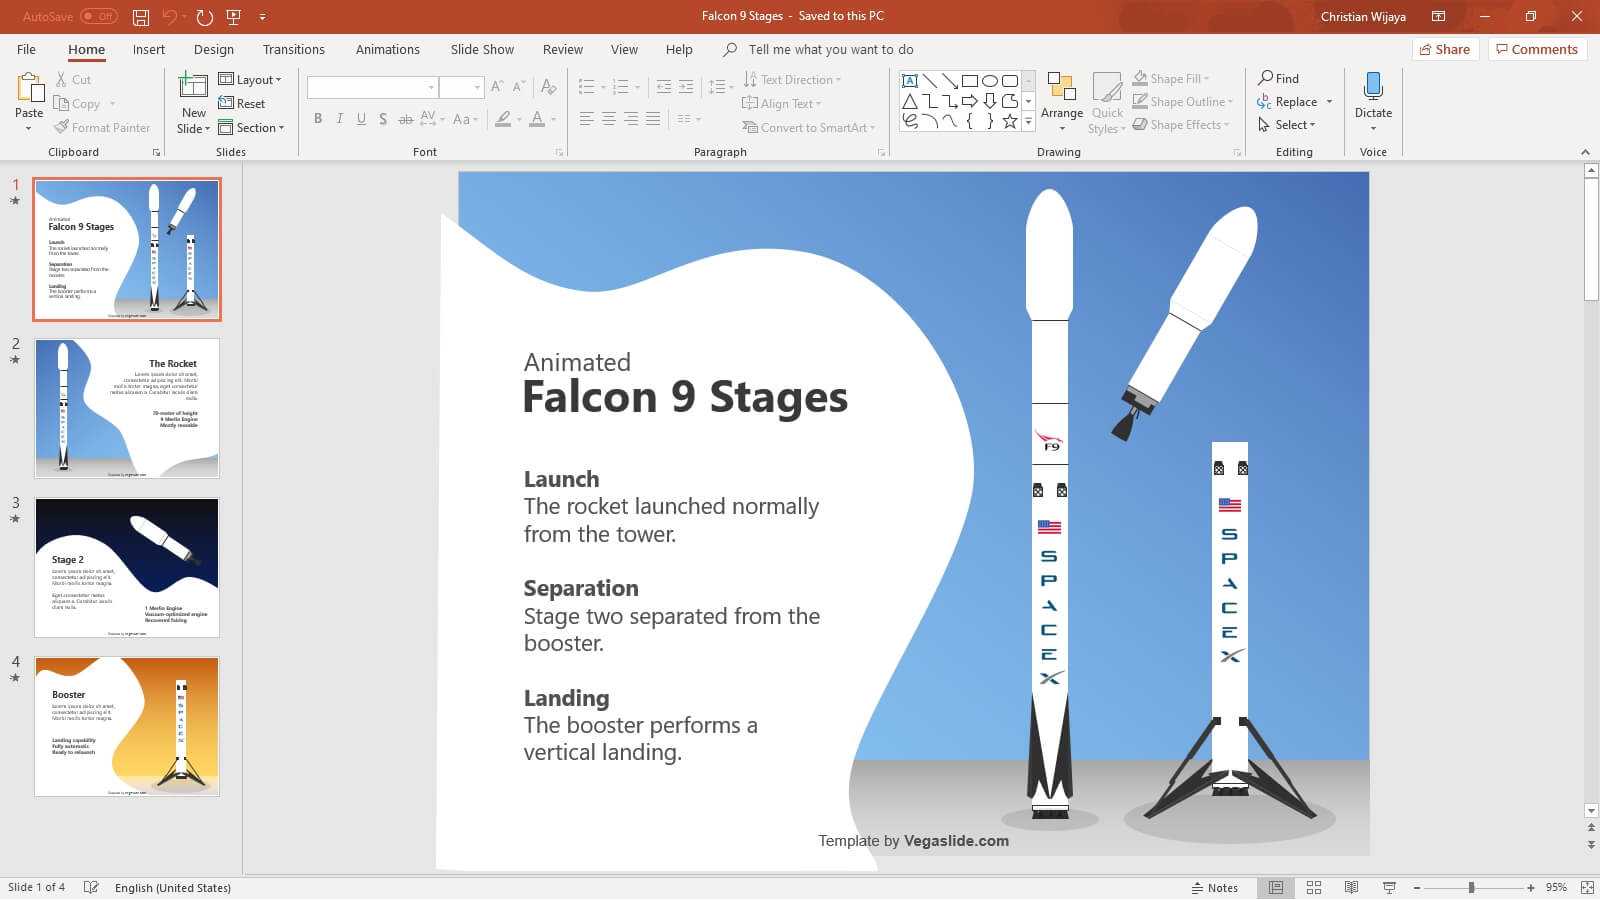Open the Transitions tab

(294, 49)
